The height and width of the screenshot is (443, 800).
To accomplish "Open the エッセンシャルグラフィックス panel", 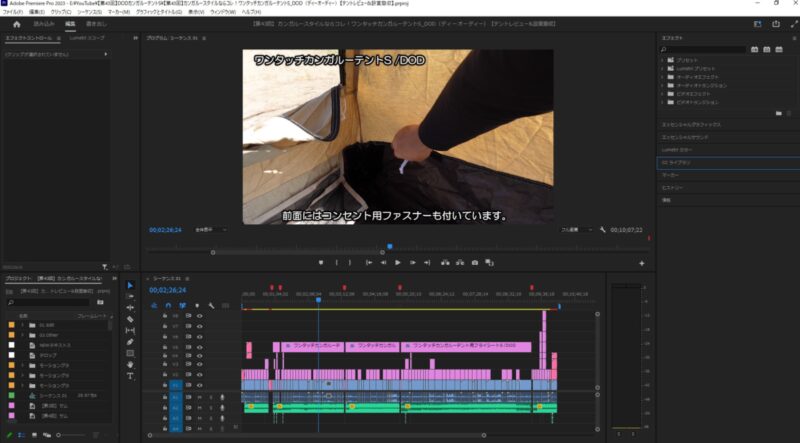I will 691,125.
